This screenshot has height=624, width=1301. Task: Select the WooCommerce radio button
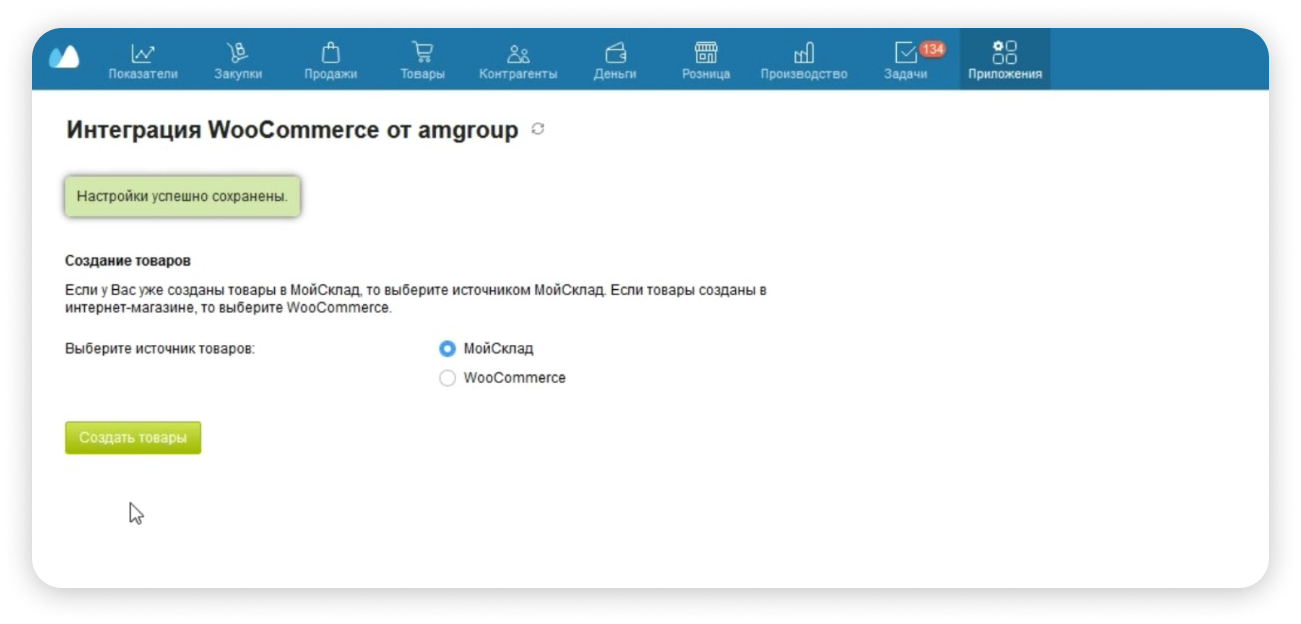point(447,378)
